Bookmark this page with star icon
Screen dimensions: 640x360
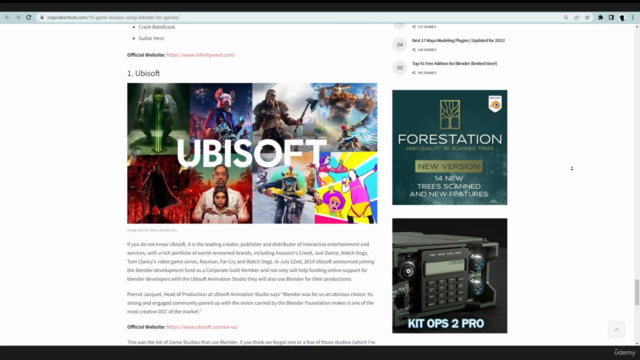[x=587, y=18]
